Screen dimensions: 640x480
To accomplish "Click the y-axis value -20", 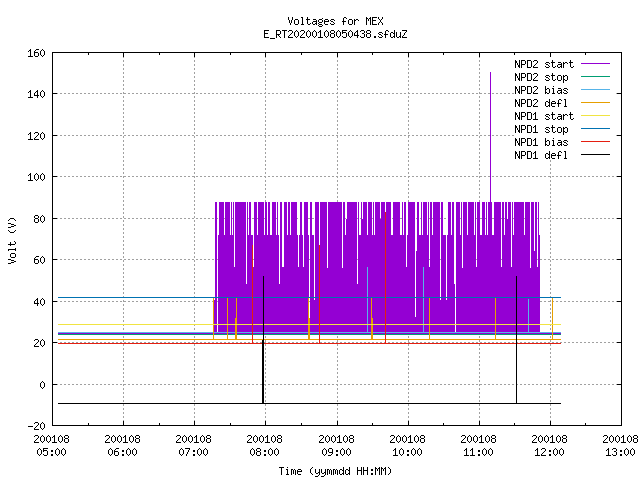I will (36, 426).
